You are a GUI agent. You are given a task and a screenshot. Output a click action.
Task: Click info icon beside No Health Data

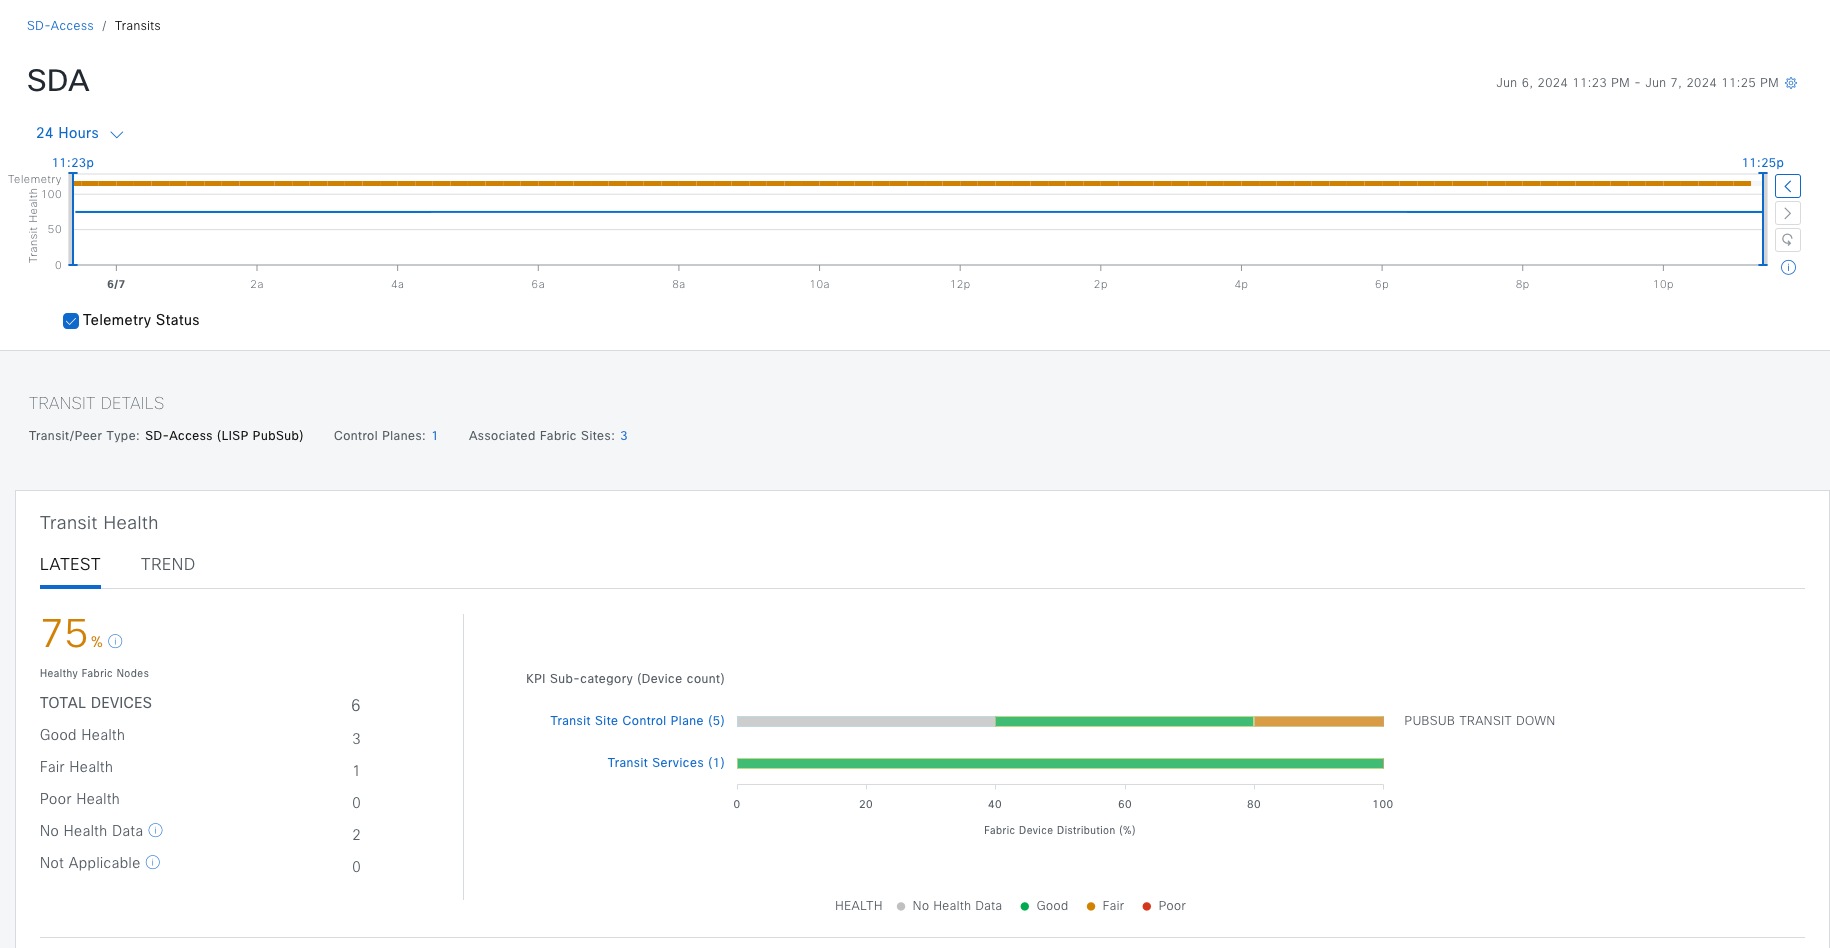point(156,830)
